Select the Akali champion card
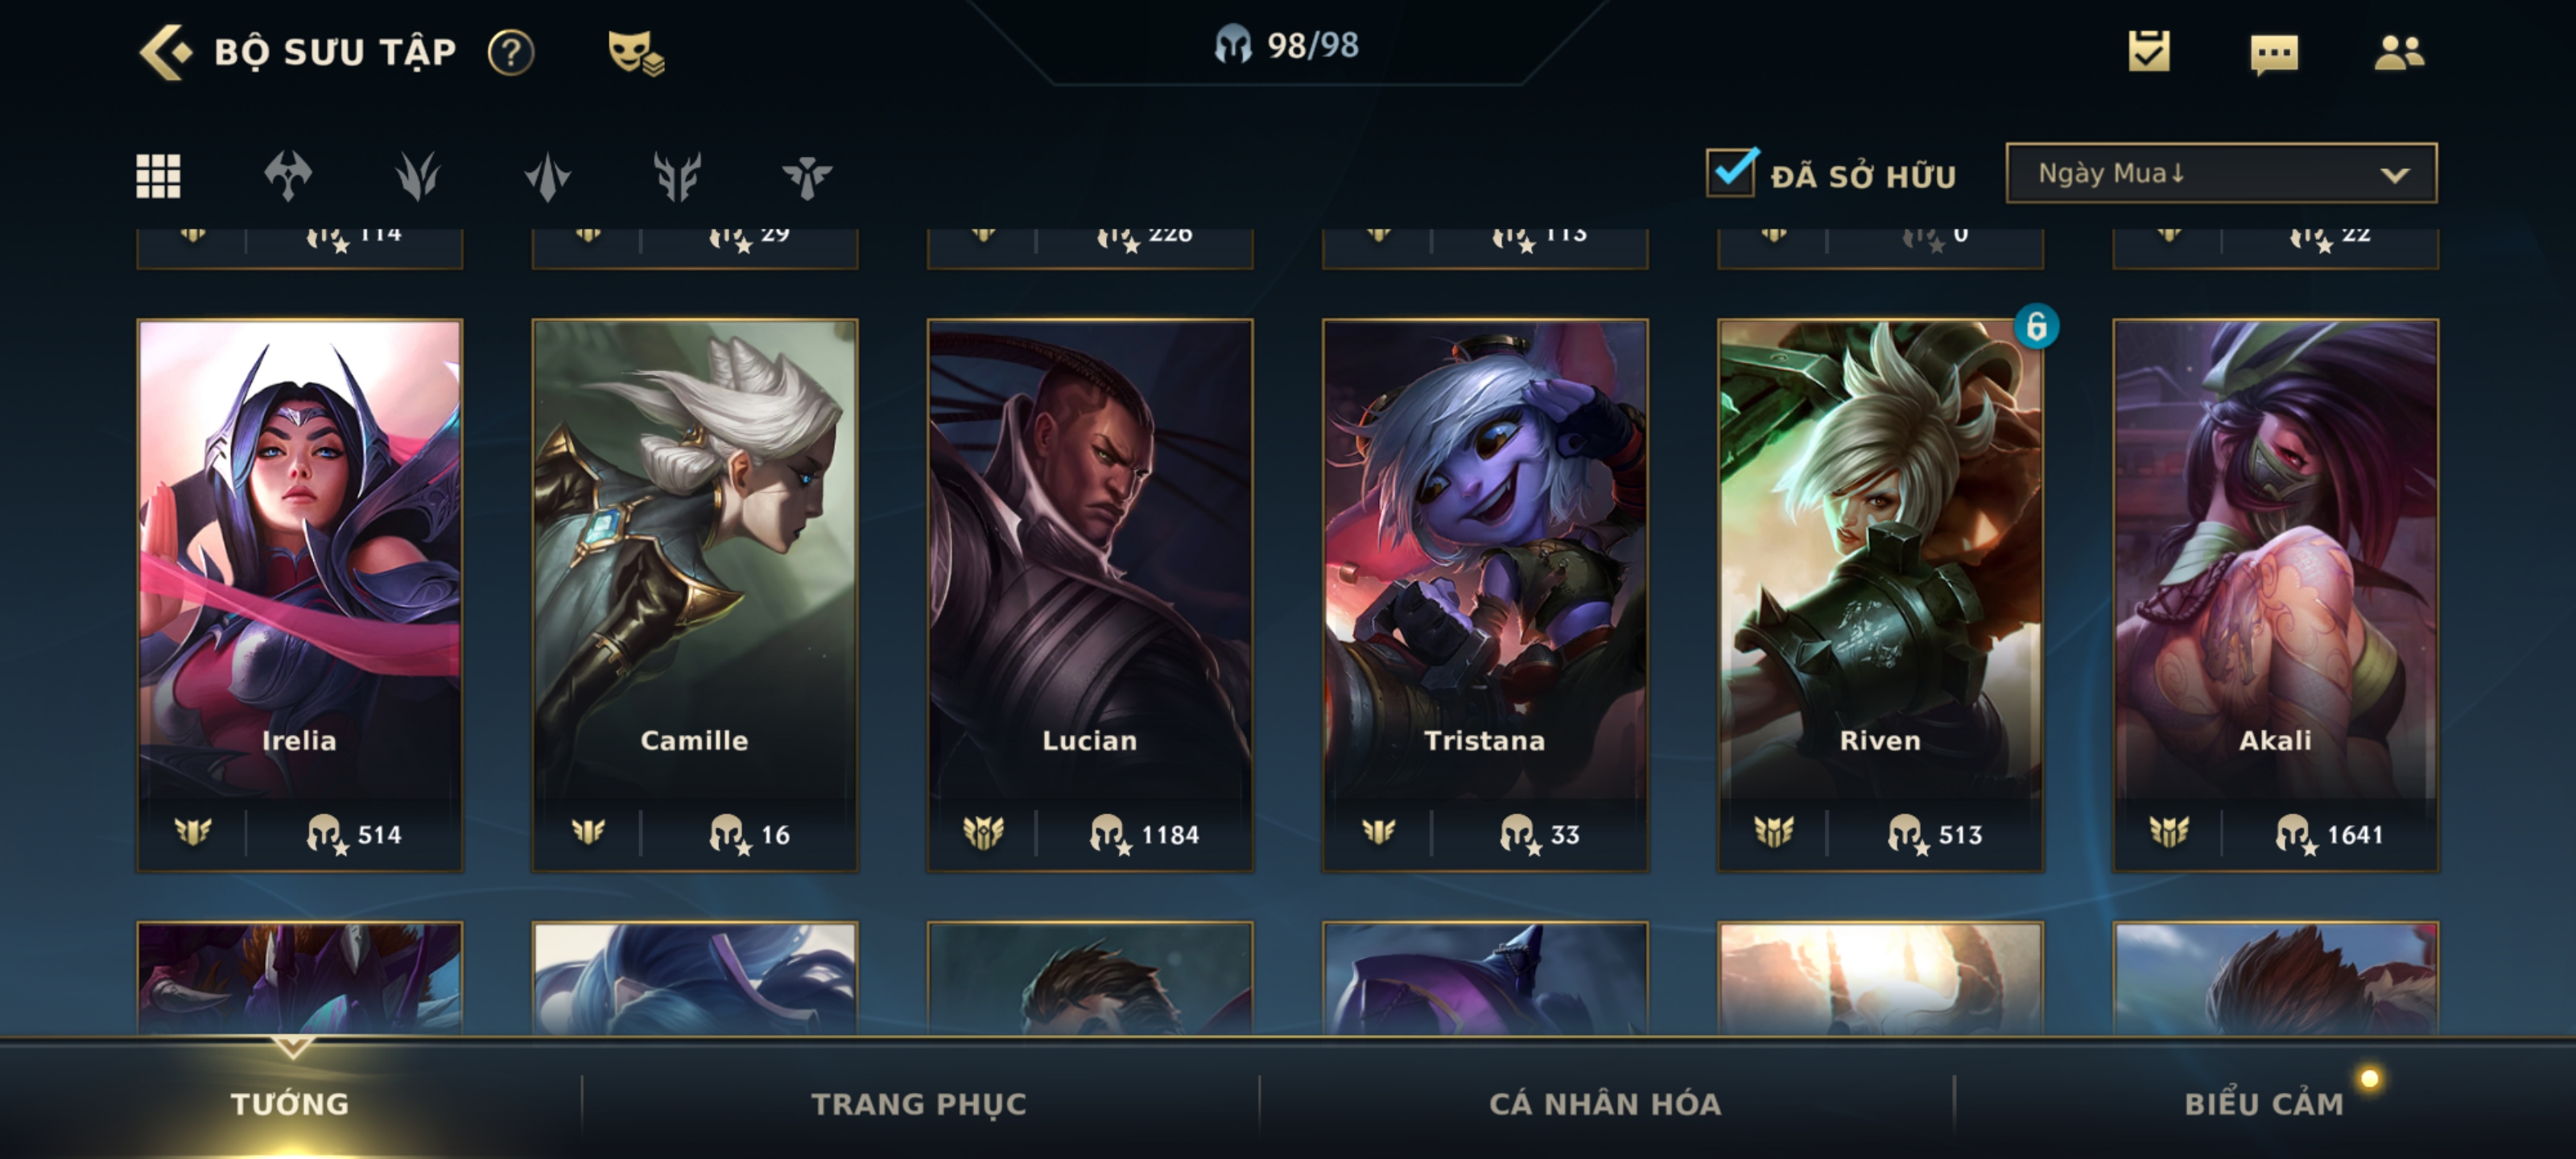 pos(2275,595)
